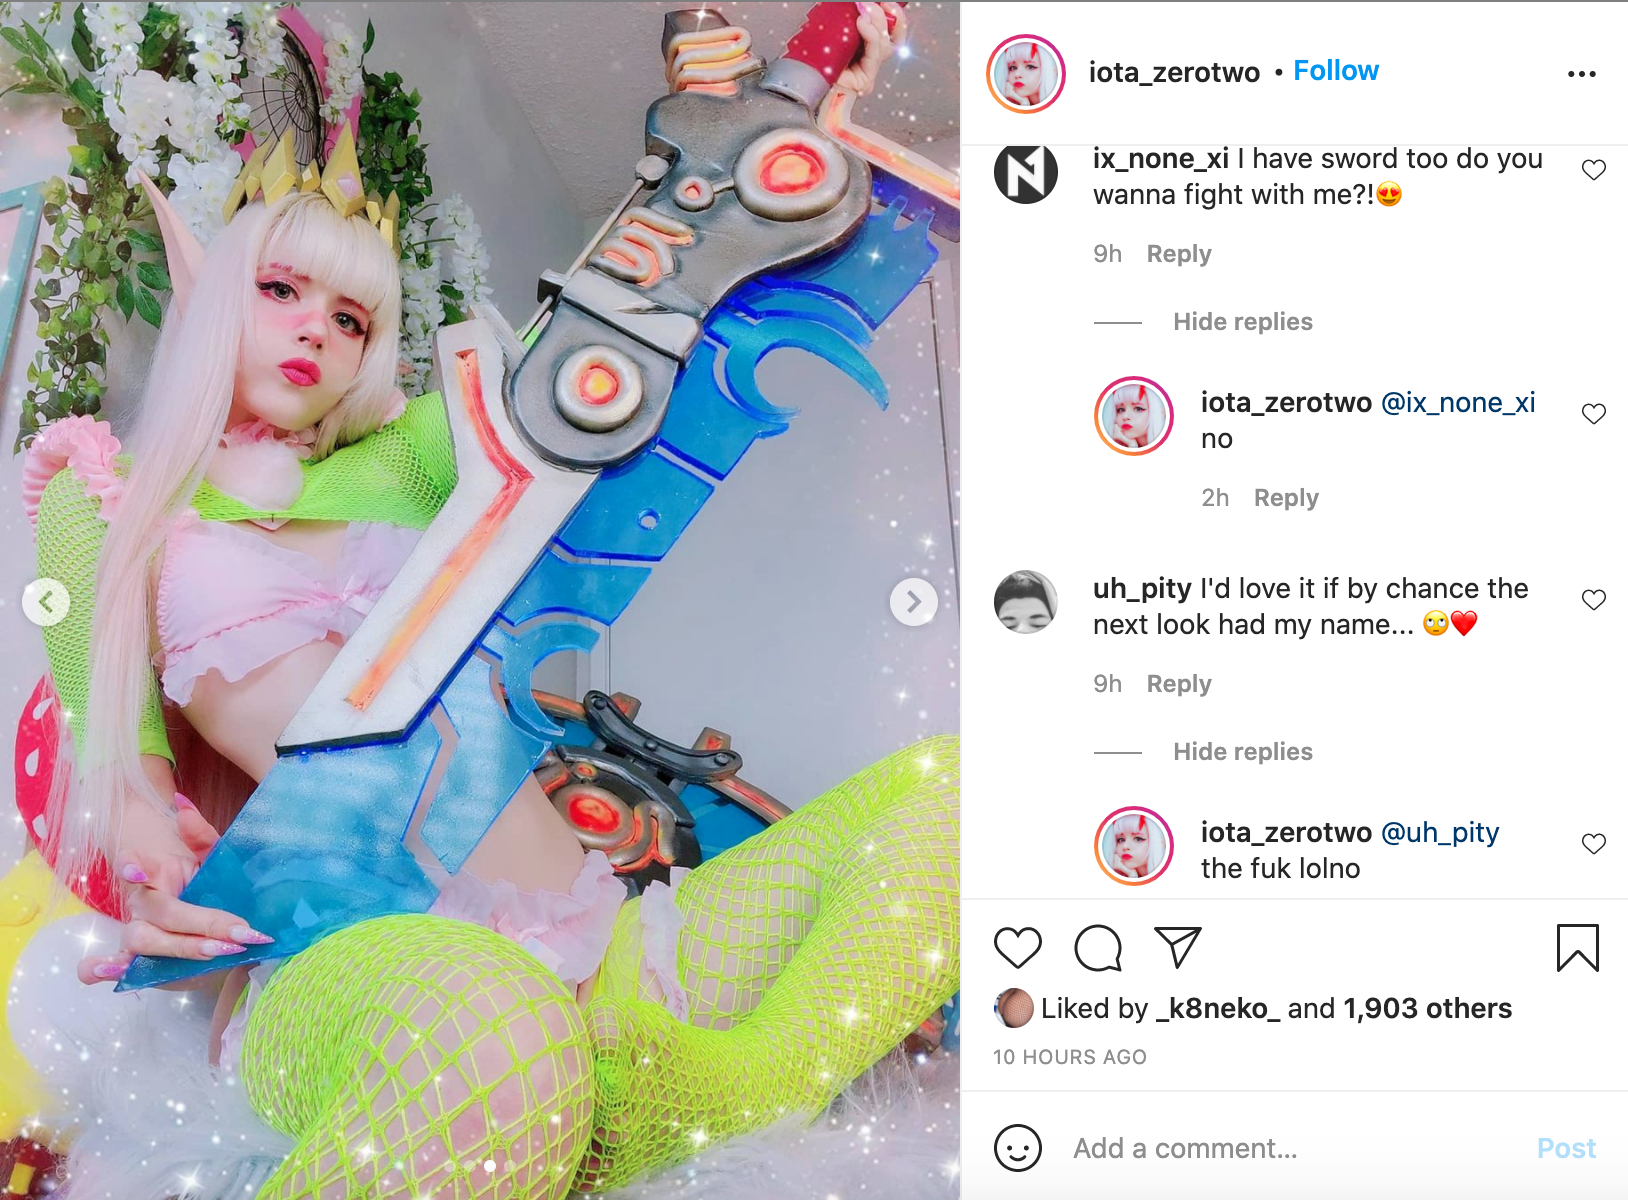Open @ix_none_xi mention link
The width and height of the screenshot is (1628, 1200).
[x=1458, y=403]
